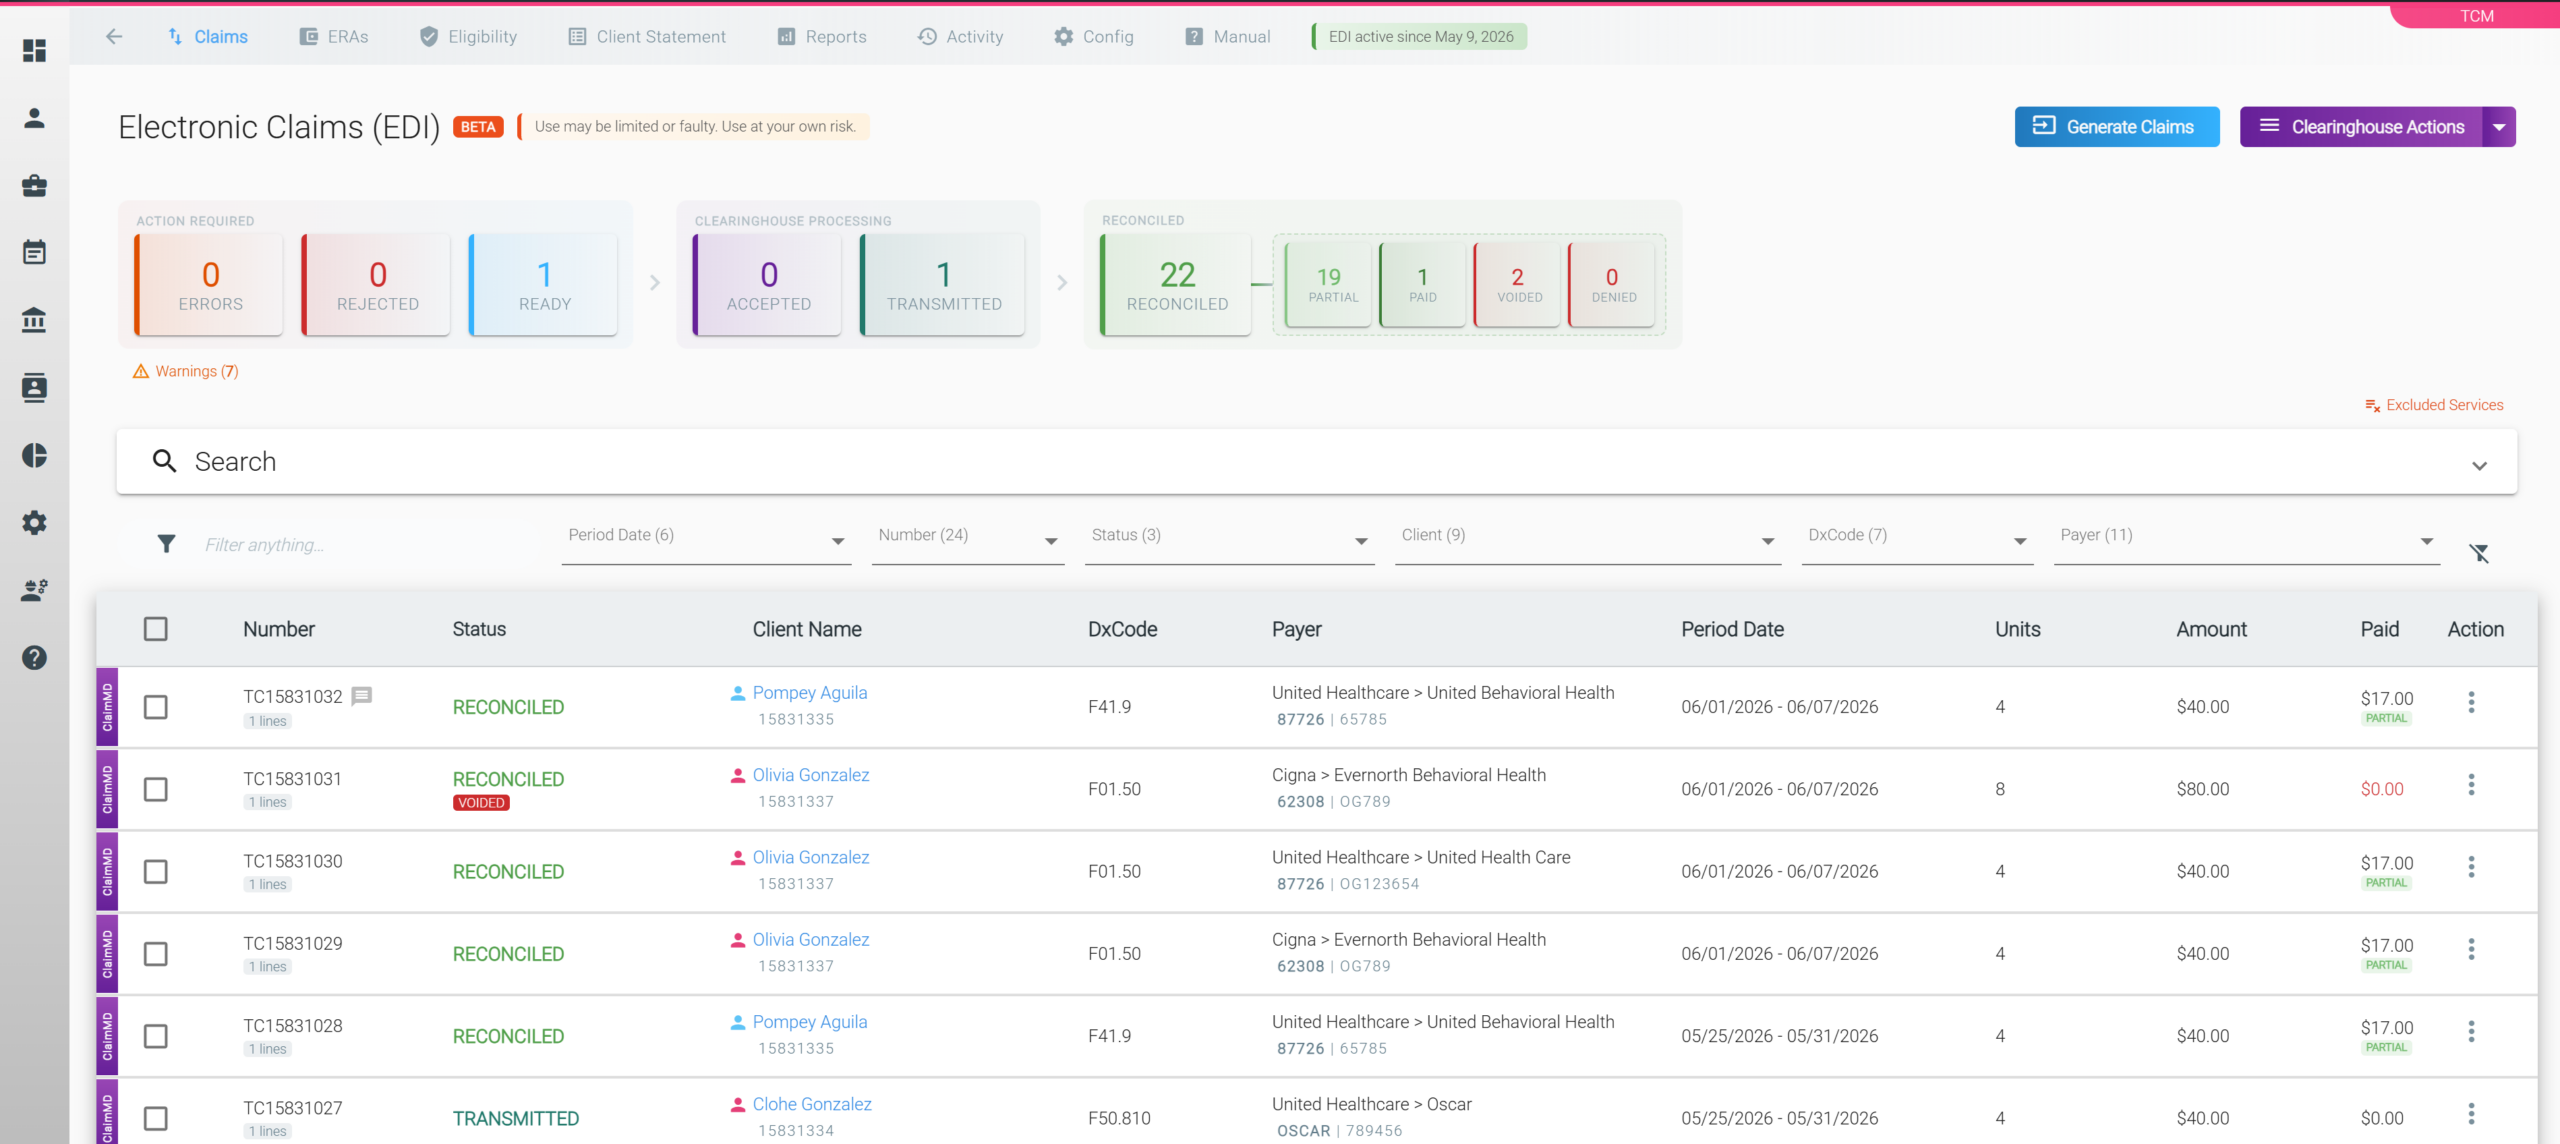The height and width of the screenshot is (1144, 2560).
Task: Filter by the 22 RECONCILED status card
Action: 1176,285
